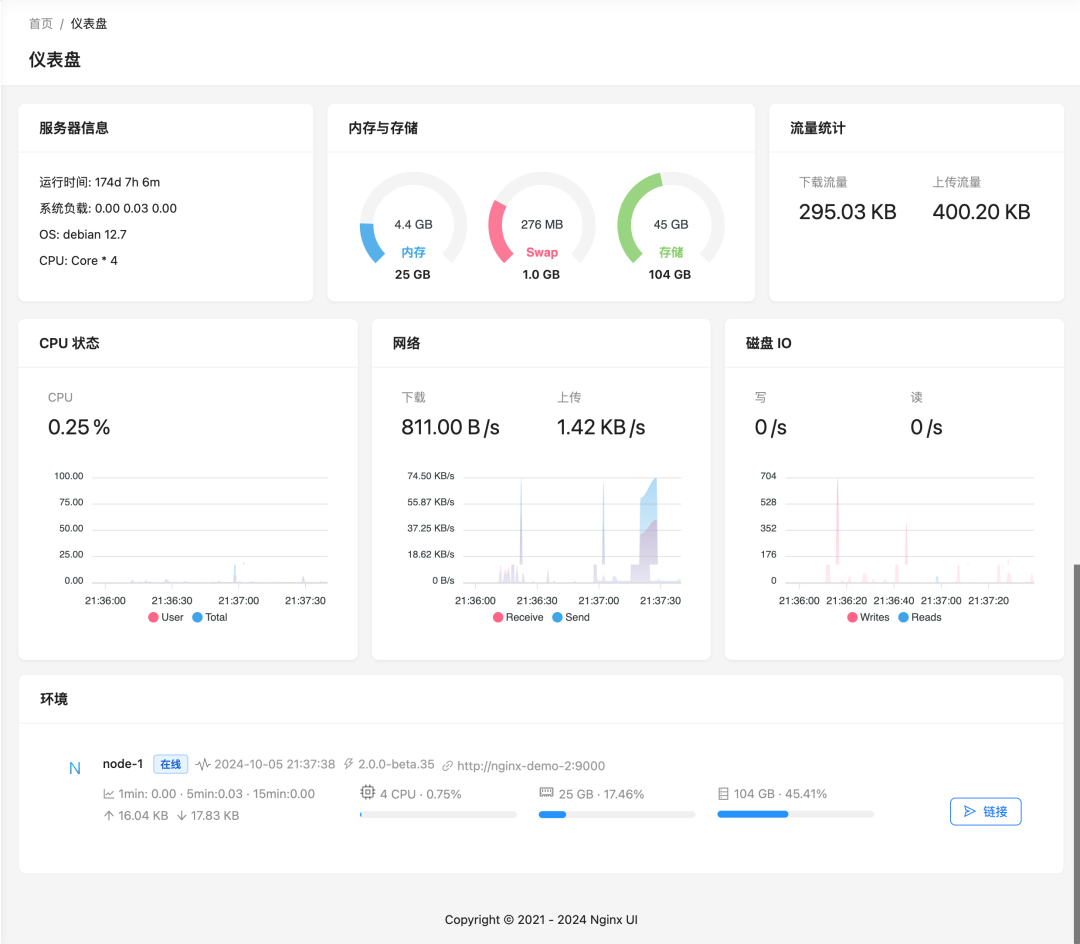
Task: Toggle the Writes series in disk IO legend
Action: [x=869, y=617]
